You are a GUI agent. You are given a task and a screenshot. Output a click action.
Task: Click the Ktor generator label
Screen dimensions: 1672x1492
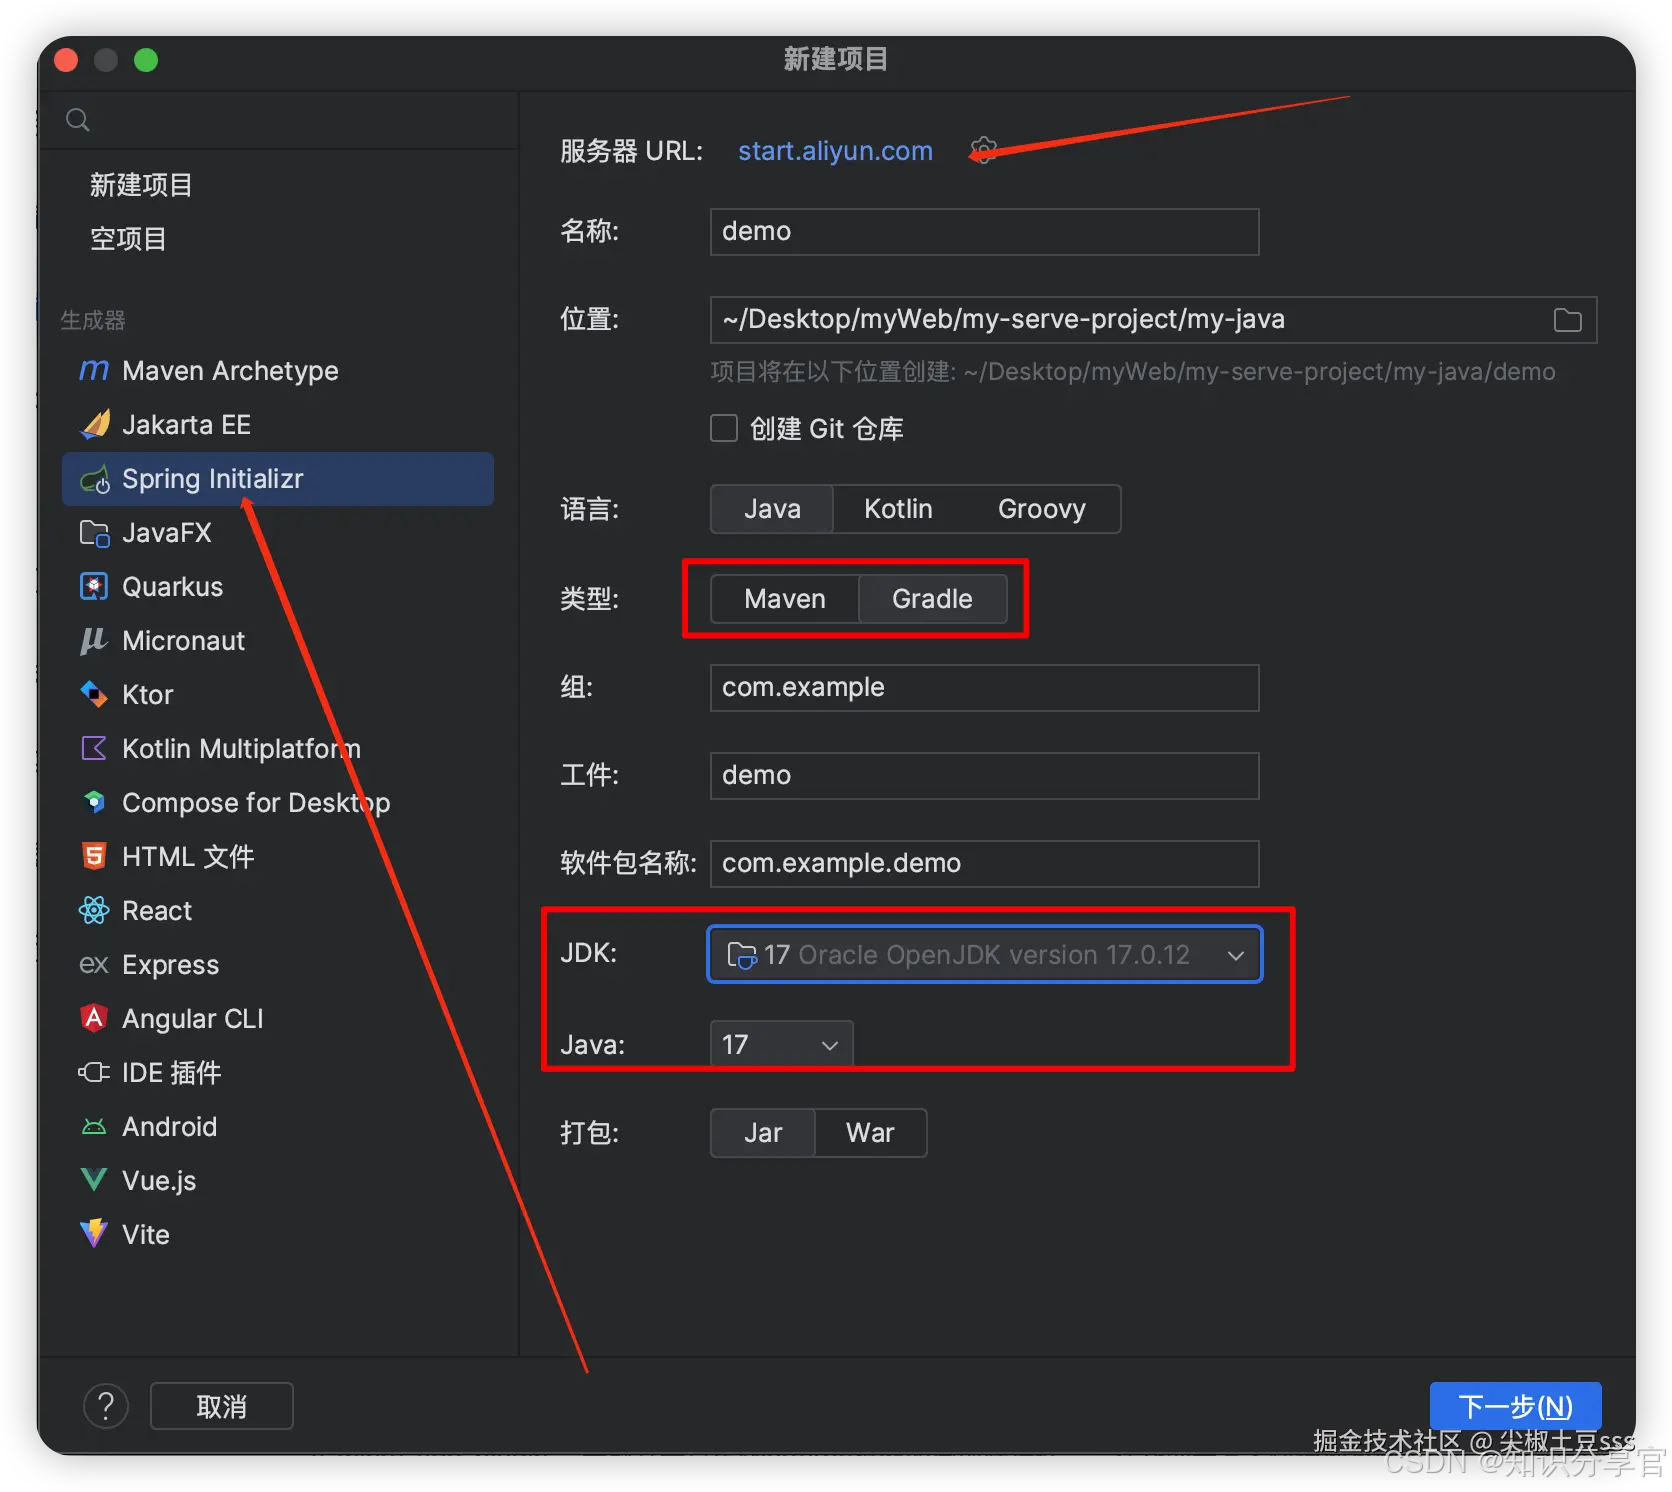pyautogui.click(x=148, y=695)
